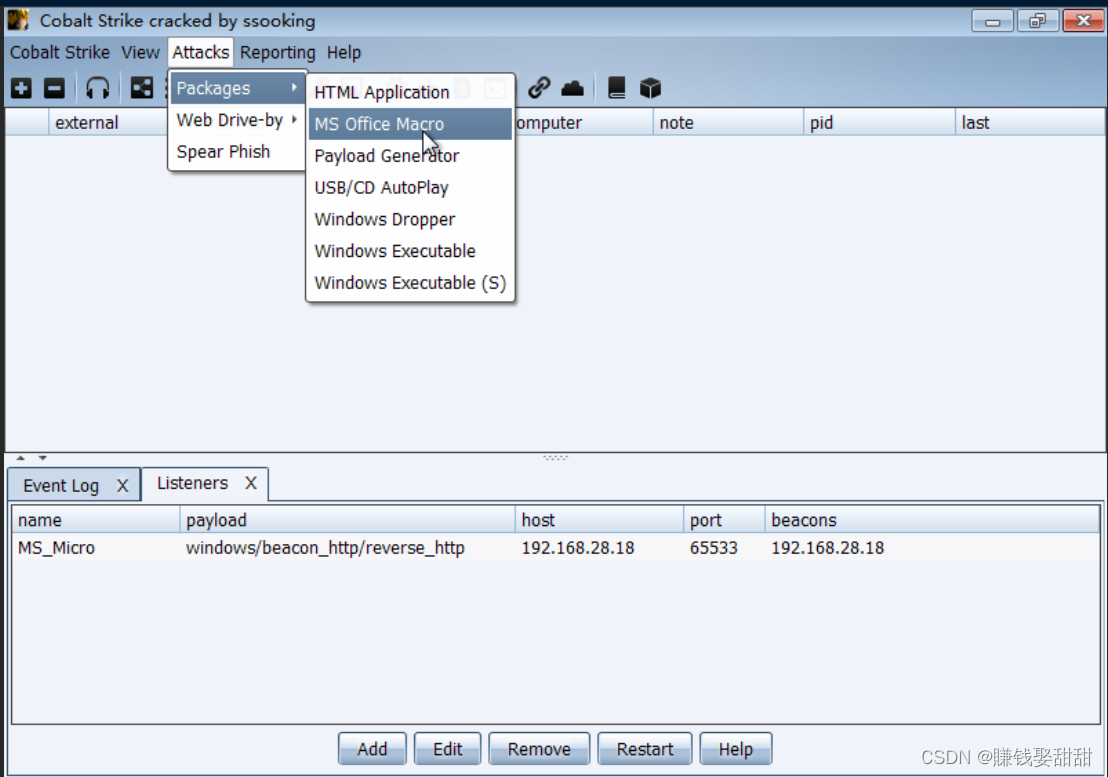
Task: Click the Restart listener button
Action: [x=644, y=749]
